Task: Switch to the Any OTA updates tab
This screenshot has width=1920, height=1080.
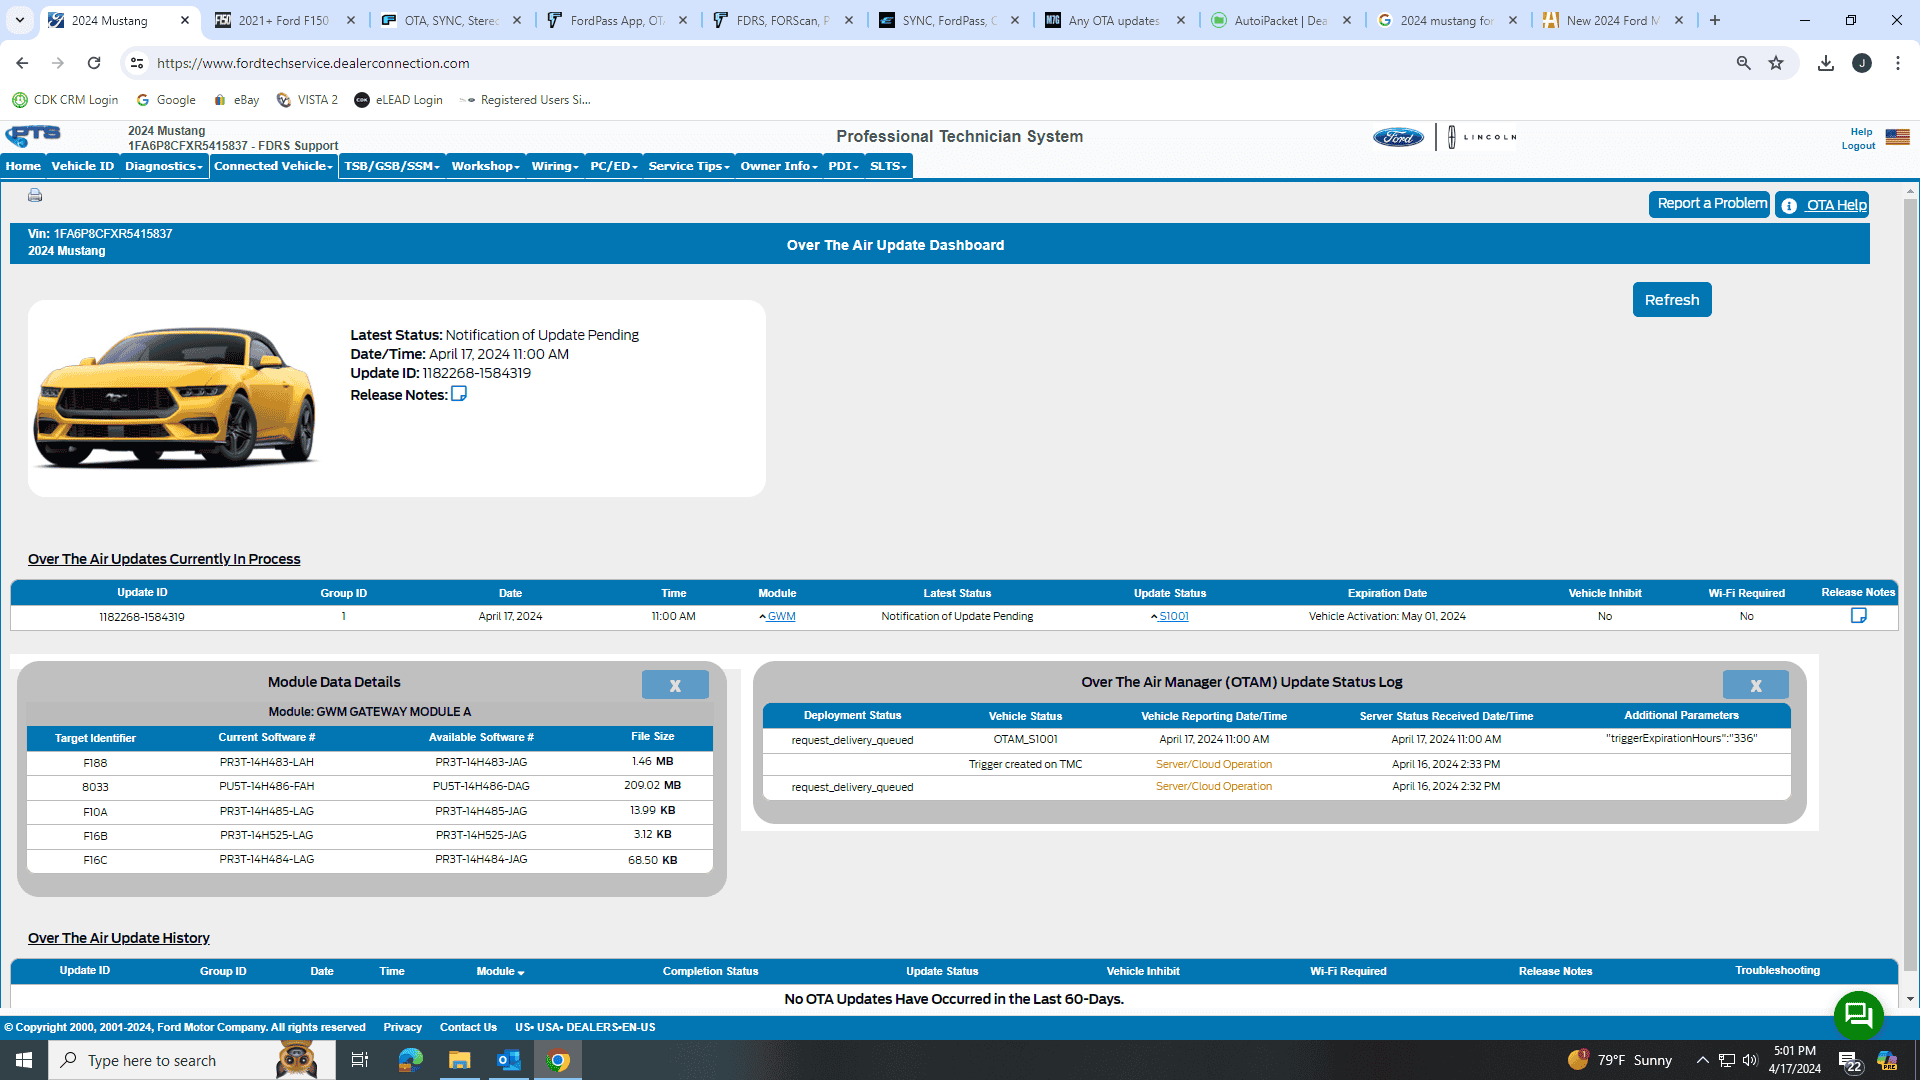Action: coord(1114,20)
